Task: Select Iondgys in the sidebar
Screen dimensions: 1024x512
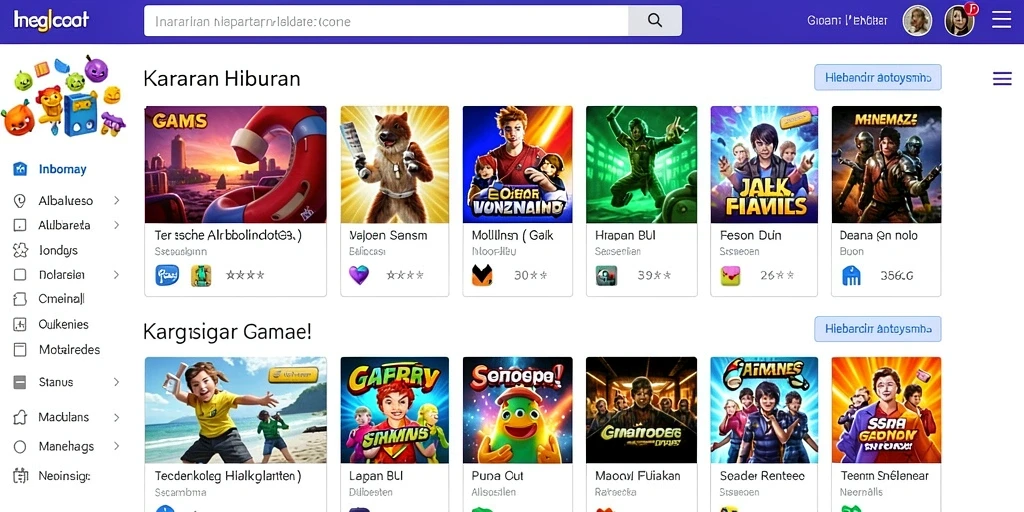Action: pos(58,250)
